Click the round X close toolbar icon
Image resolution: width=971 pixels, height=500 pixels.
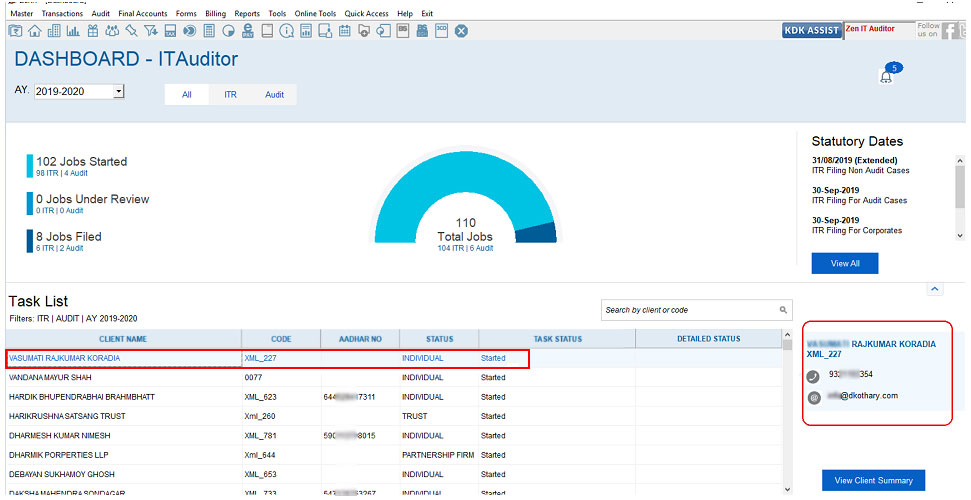461,31
